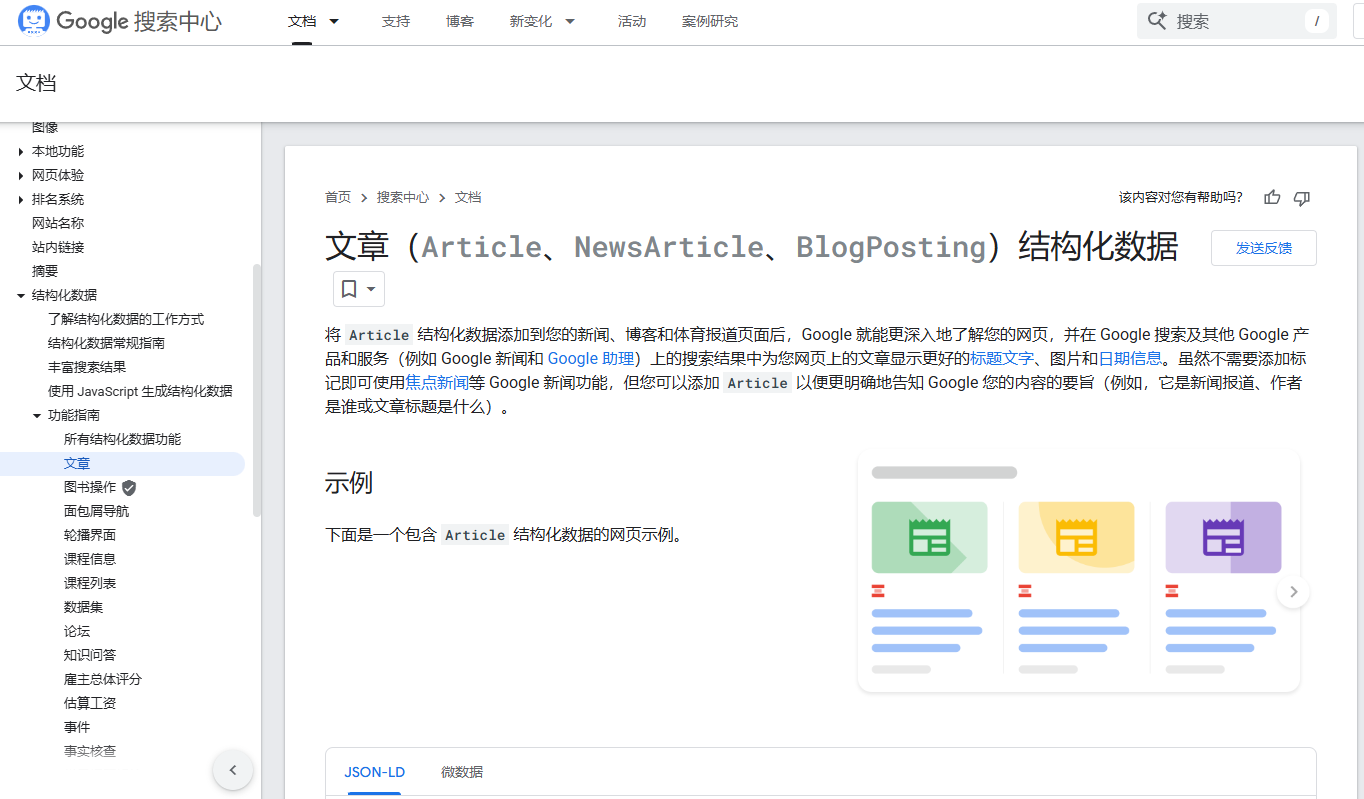Open 课程列表 sidebar item
The image size is (1364, 799).
coord(90,584)
